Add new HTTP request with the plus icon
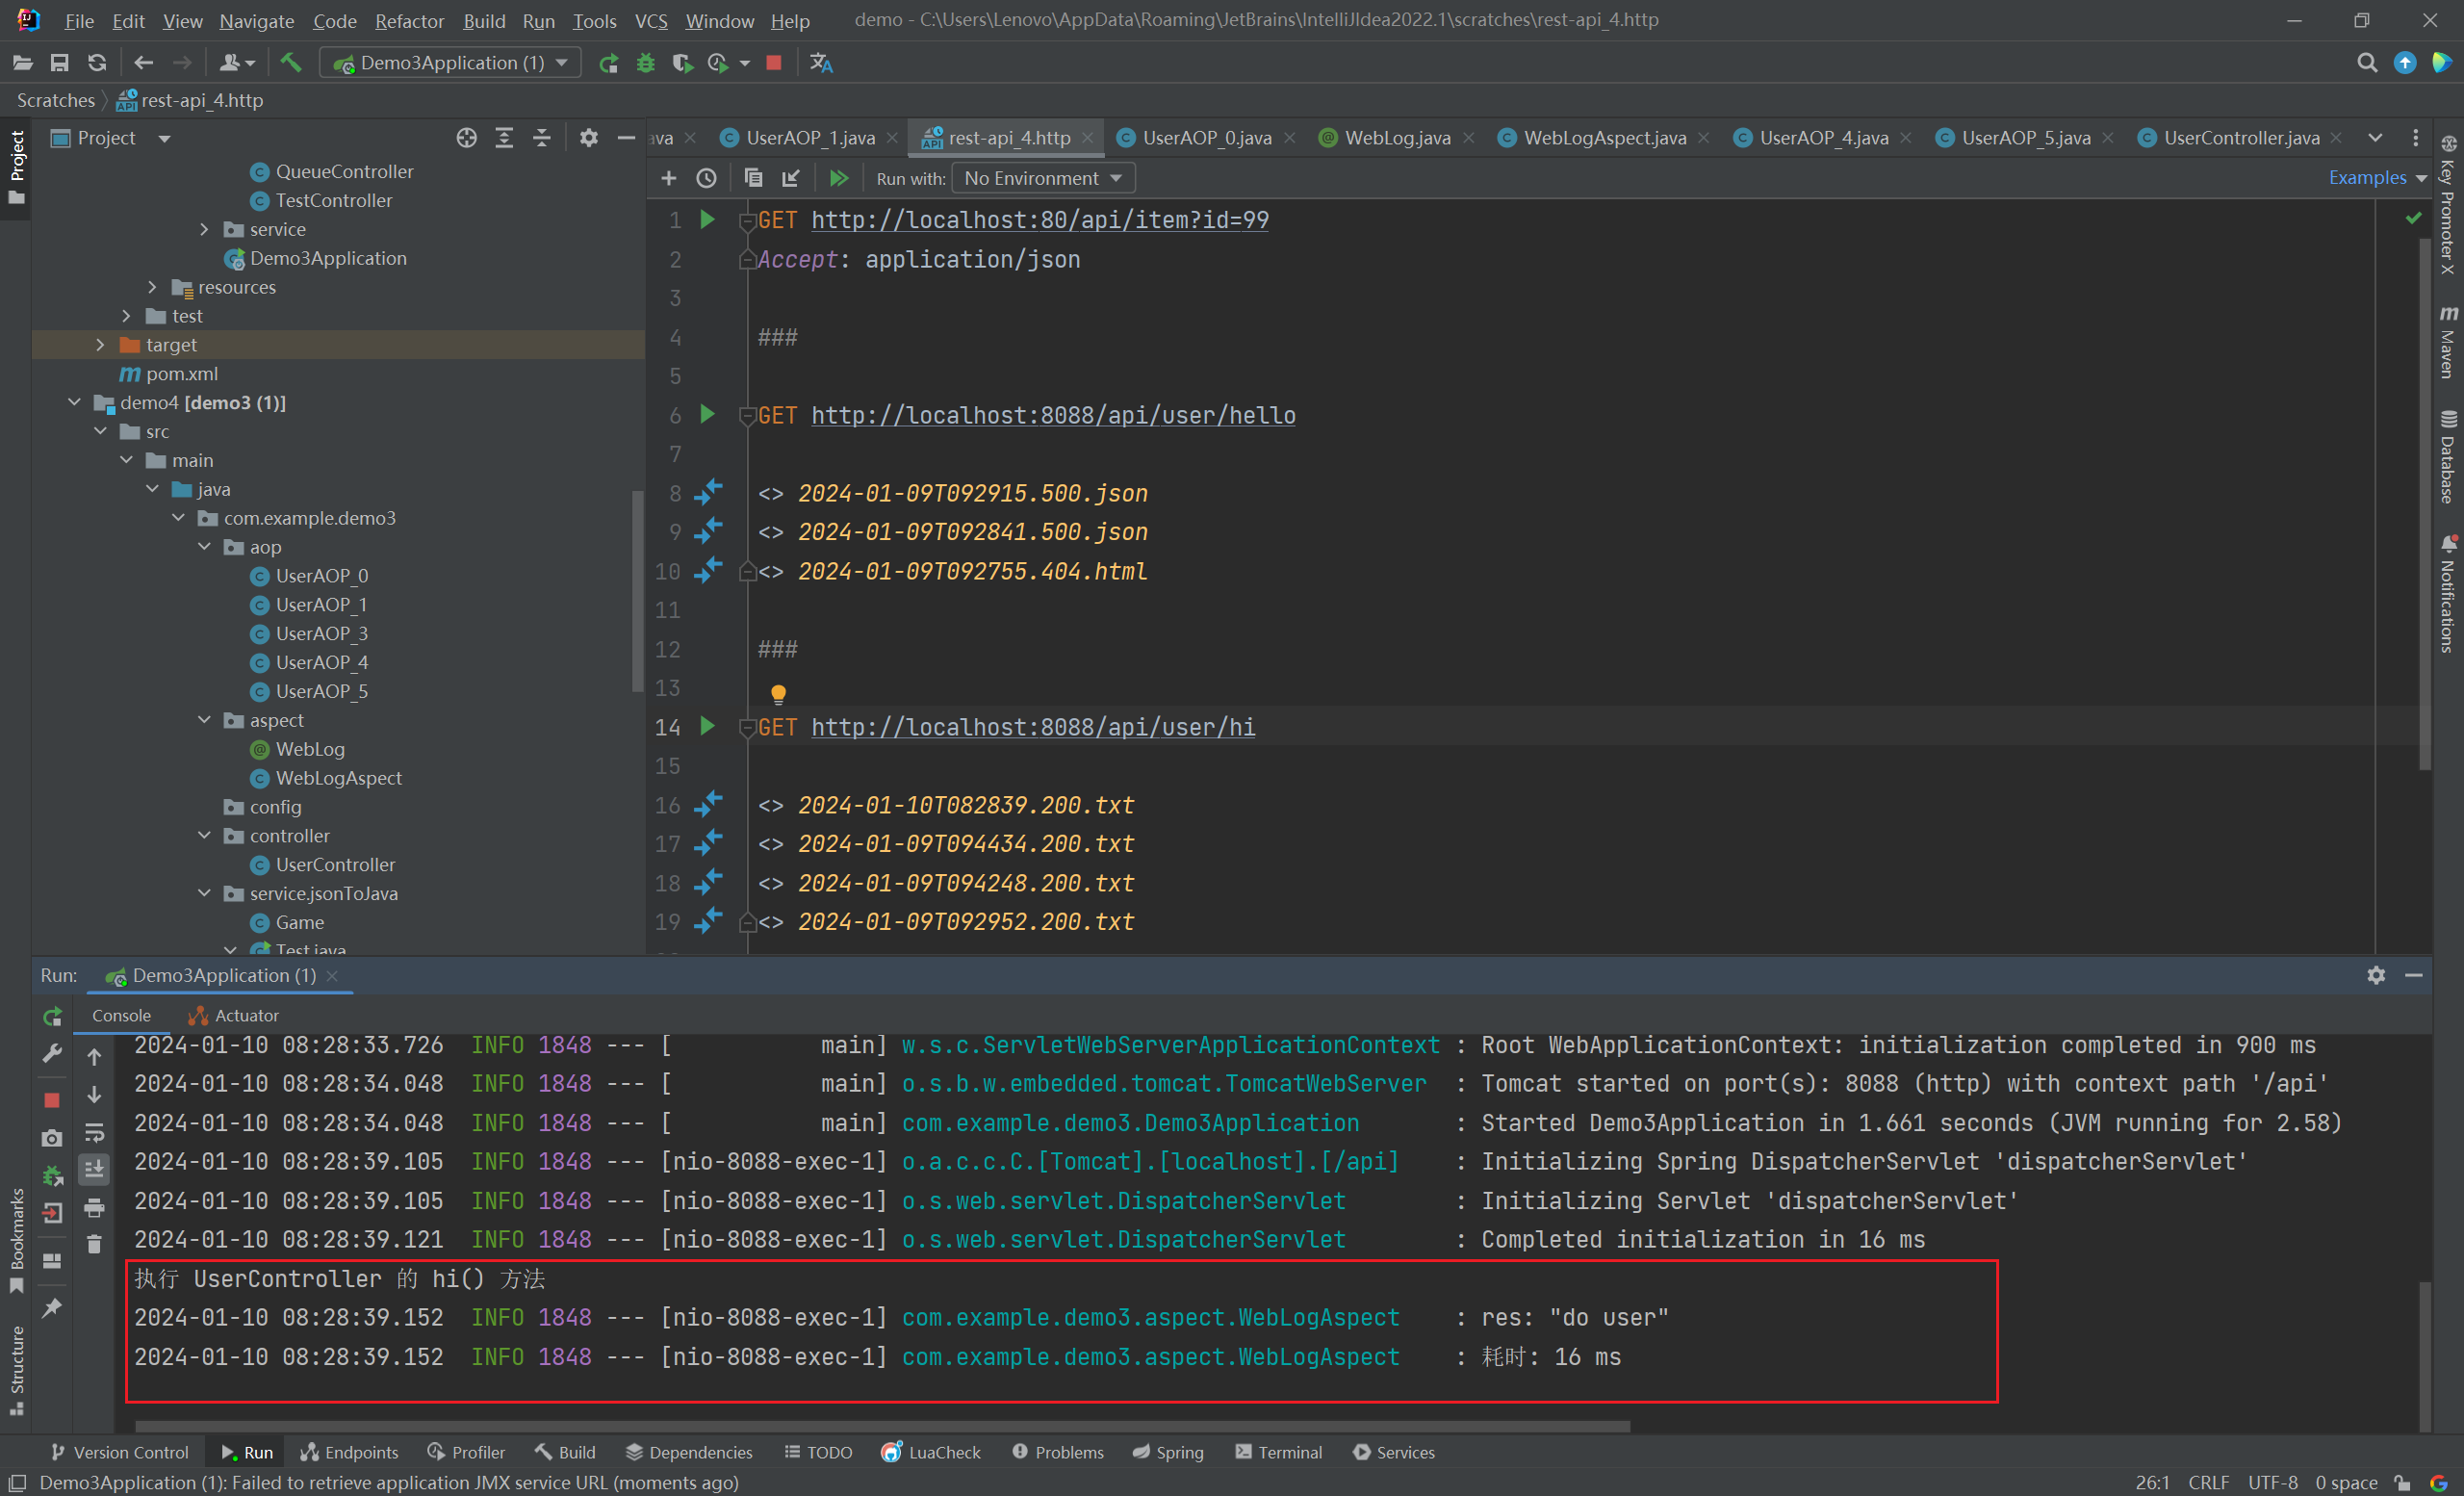 669,178
